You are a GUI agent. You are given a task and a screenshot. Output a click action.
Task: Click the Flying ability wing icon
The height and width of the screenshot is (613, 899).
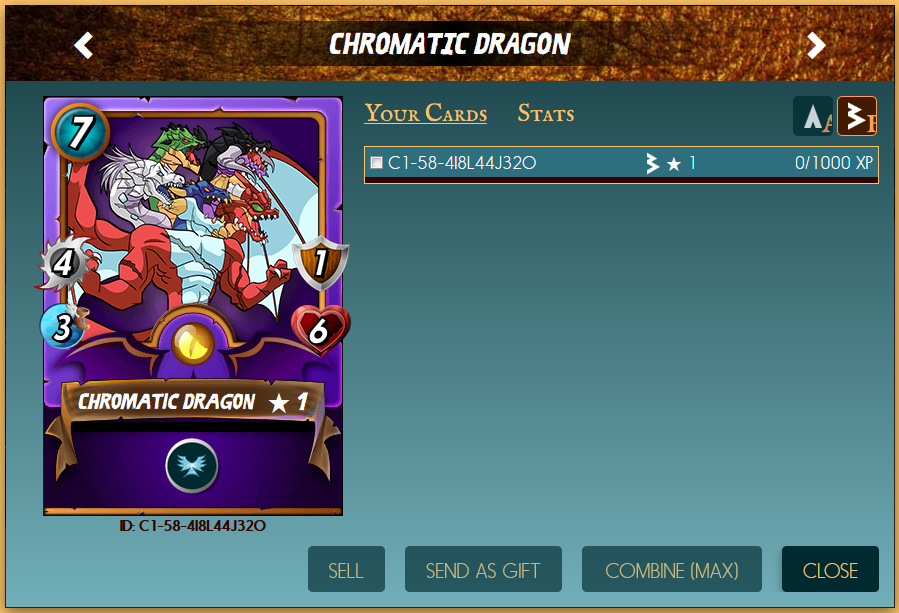click(191, 466)
